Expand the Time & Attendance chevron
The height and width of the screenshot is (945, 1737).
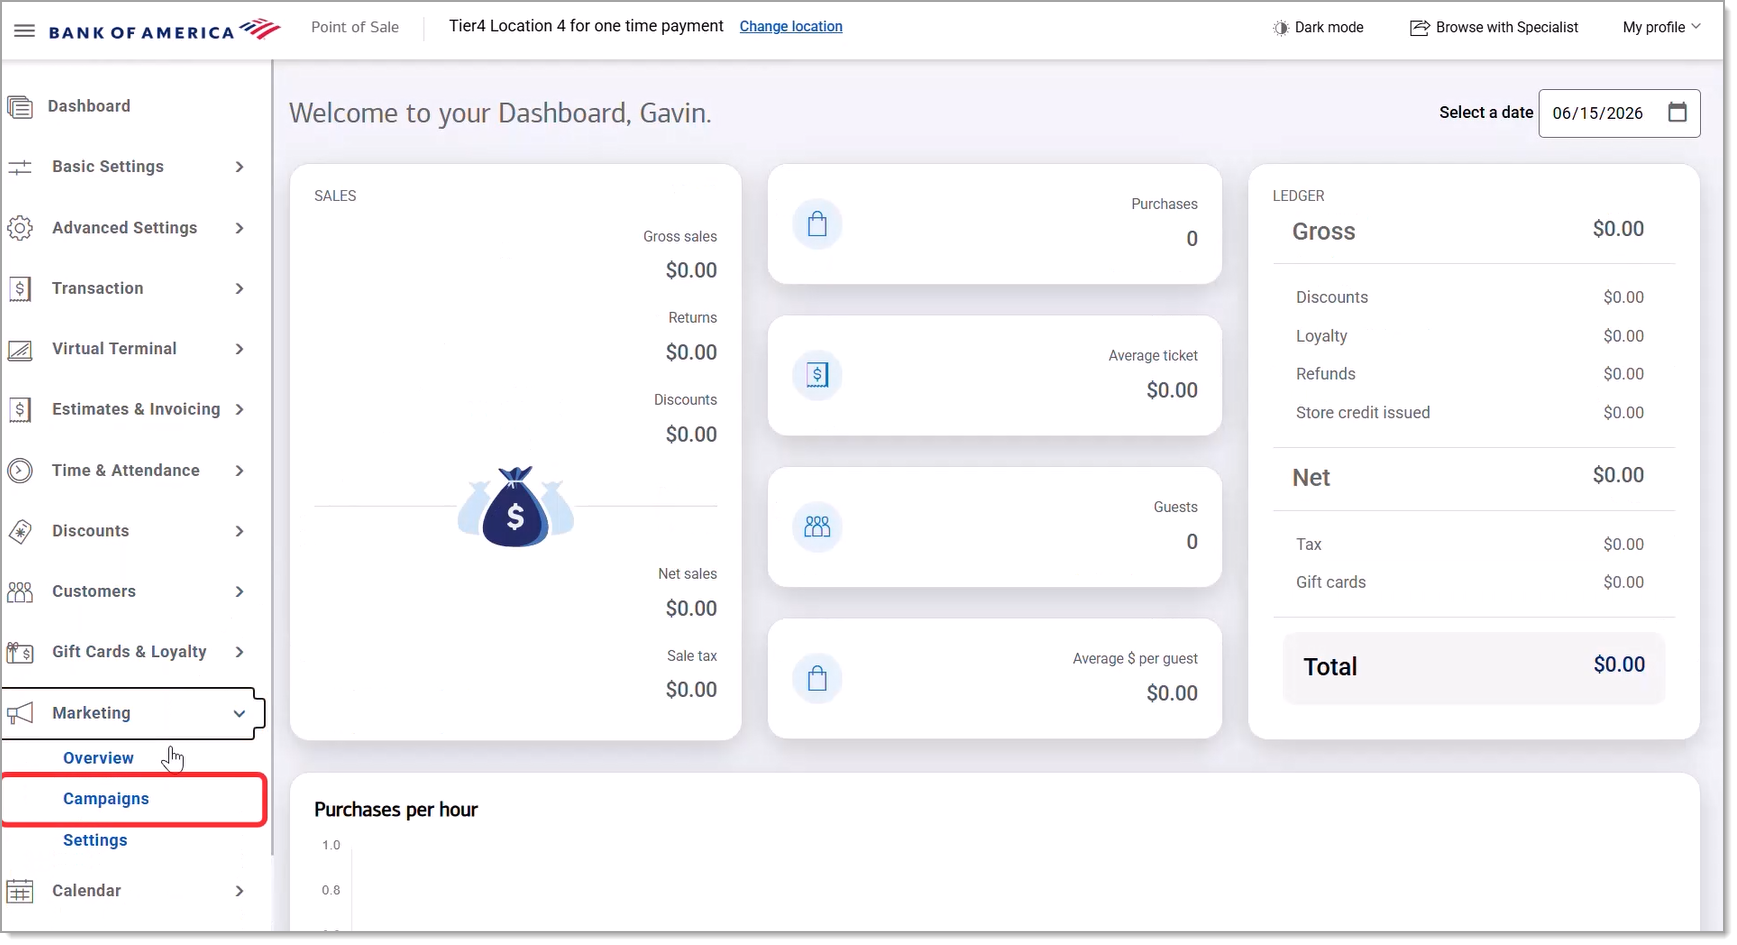click(x=239, y=471)
